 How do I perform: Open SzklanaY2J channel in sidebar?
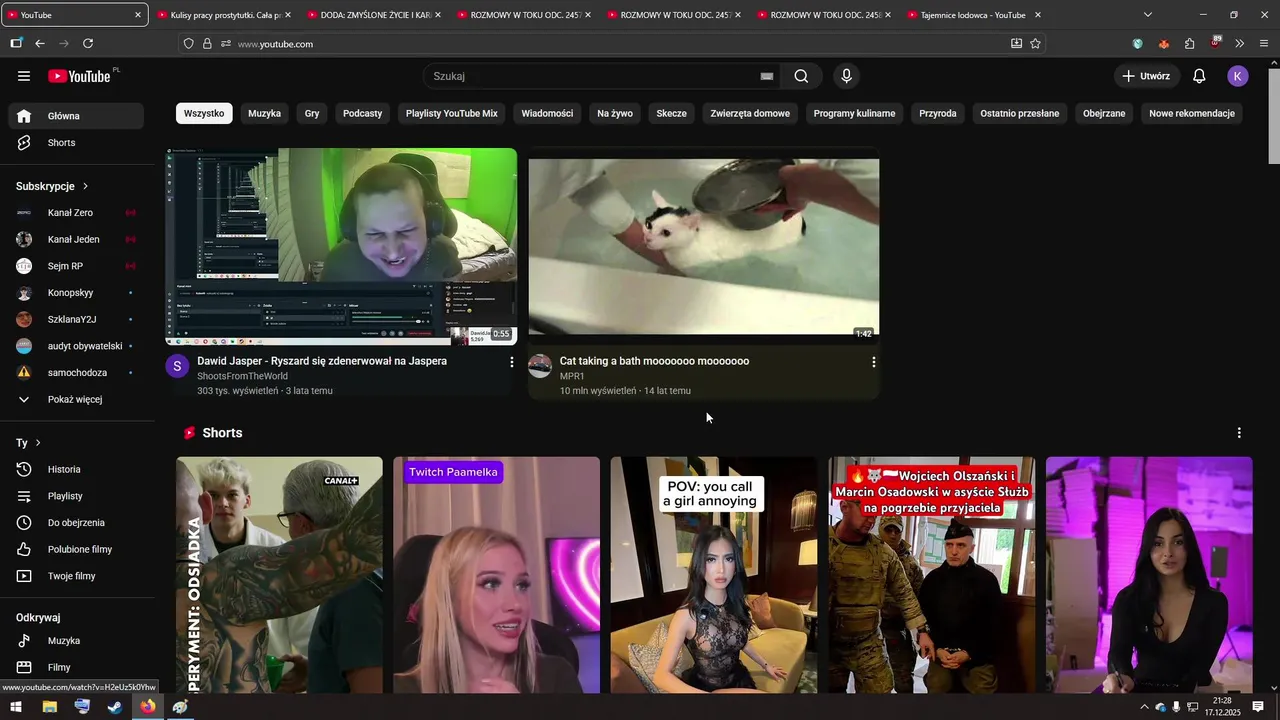76,319
